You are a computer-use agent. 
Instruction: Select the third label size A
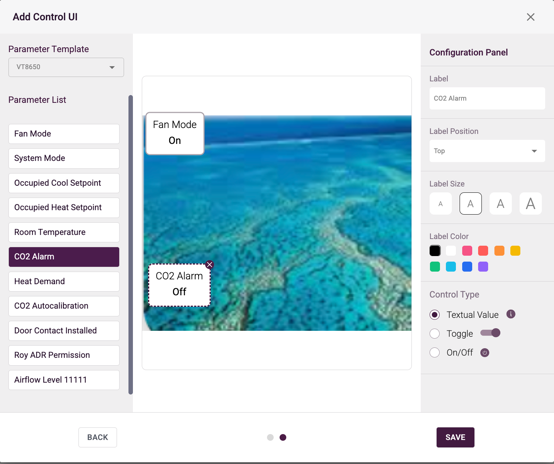pos(500,204)
